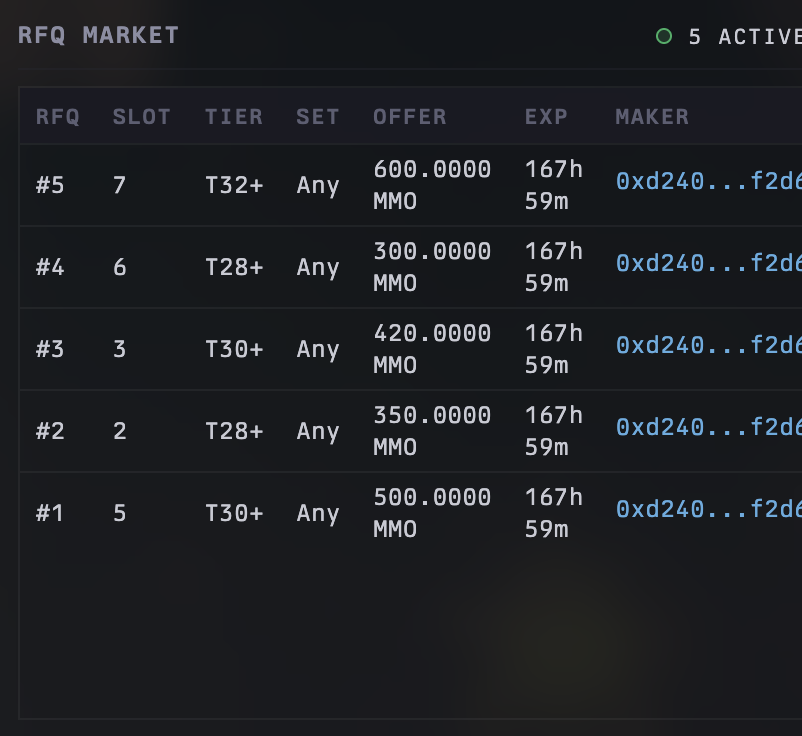This screenshot has height=736, width=802.
Task: Click the TIER column header
Action: (234, 117)
